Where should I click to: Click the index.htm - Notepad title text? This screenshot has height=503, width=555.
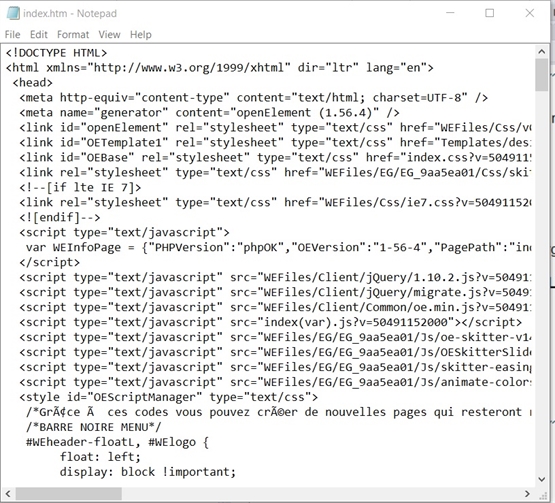[70, 13]
